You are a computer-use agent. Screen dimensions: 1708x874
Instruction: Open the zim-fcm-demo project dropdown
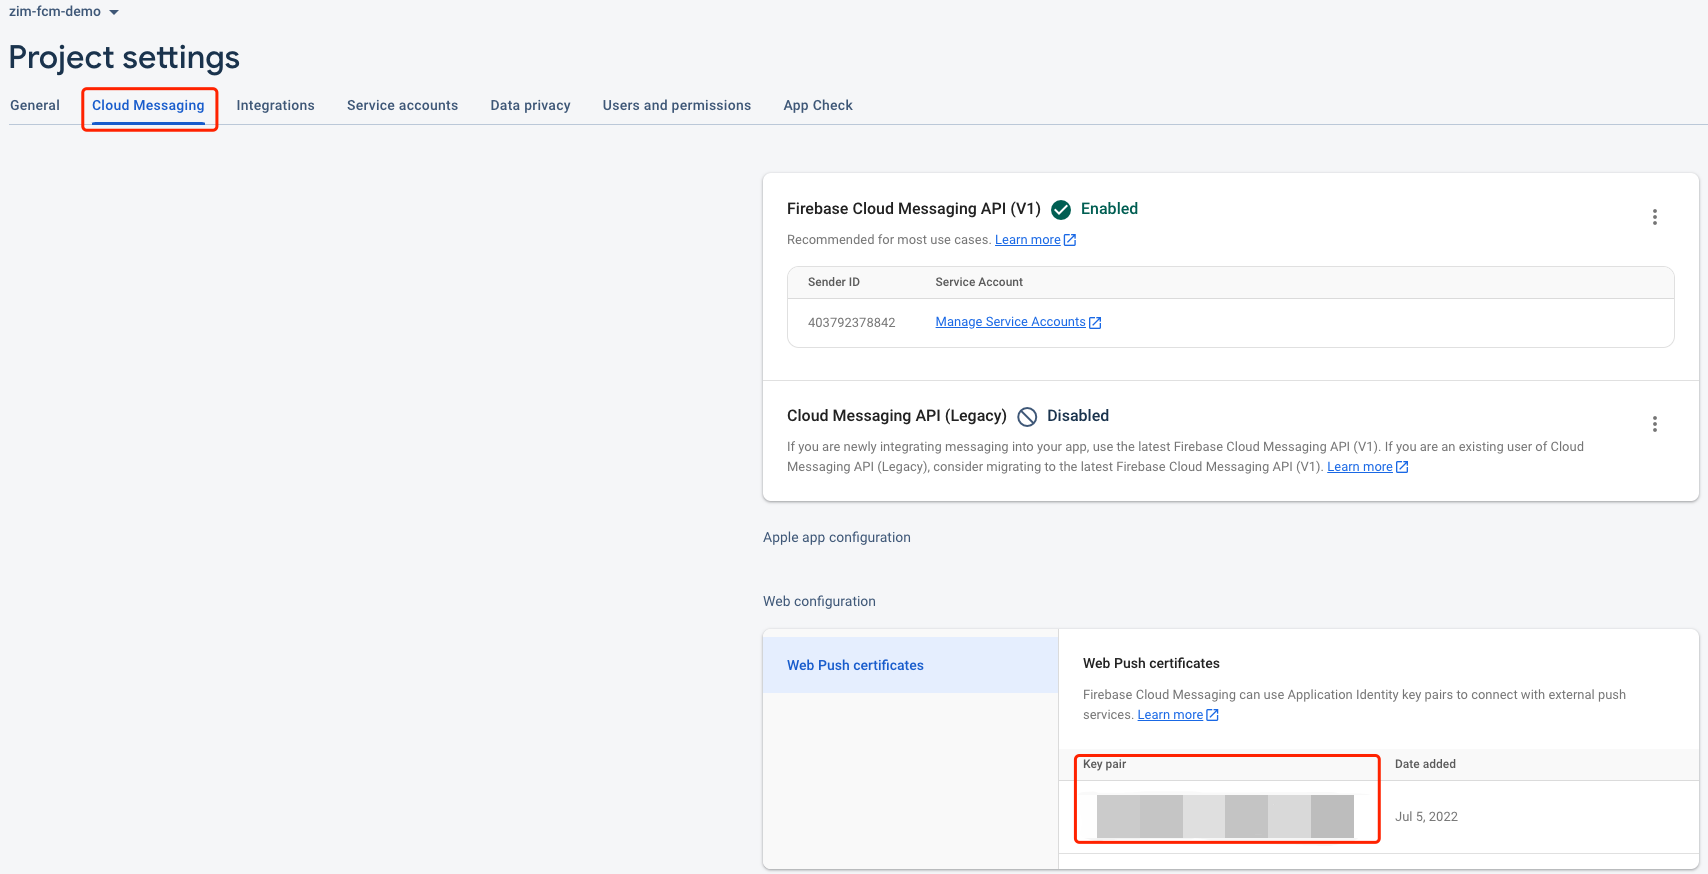(64, 12)
